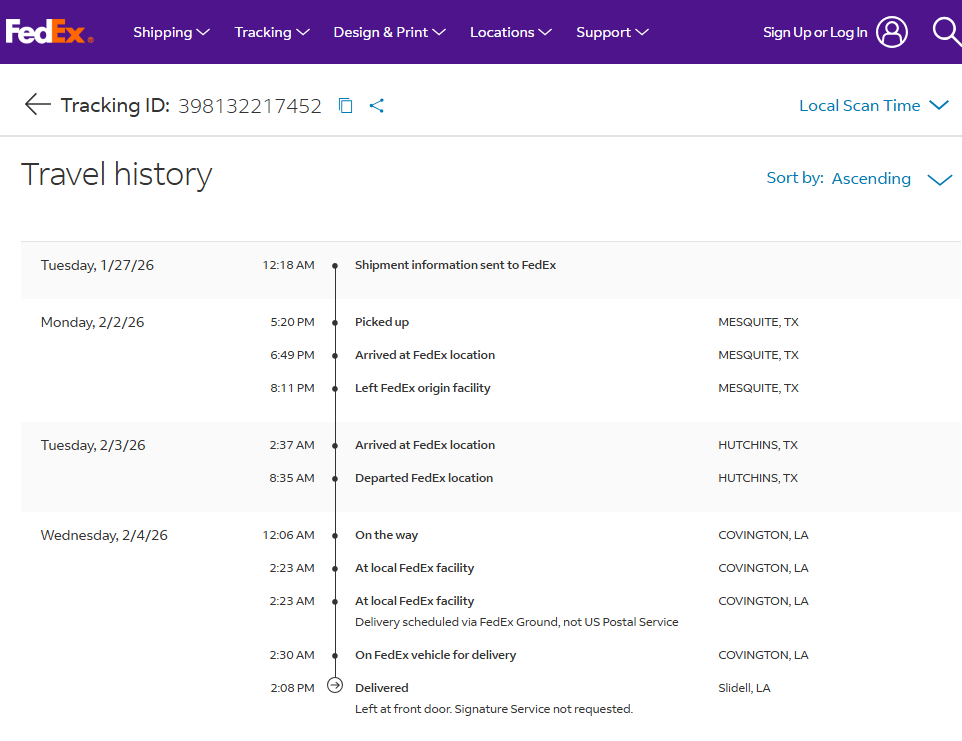Click the 8:35 AM timestamp

[x=291, y=478]
